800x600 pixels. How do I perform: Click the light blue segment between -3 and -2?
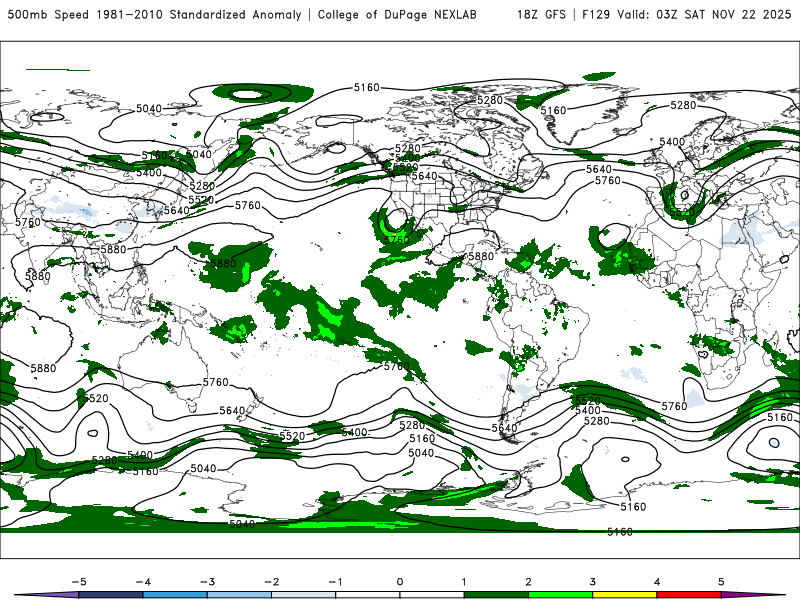(239, 595)
